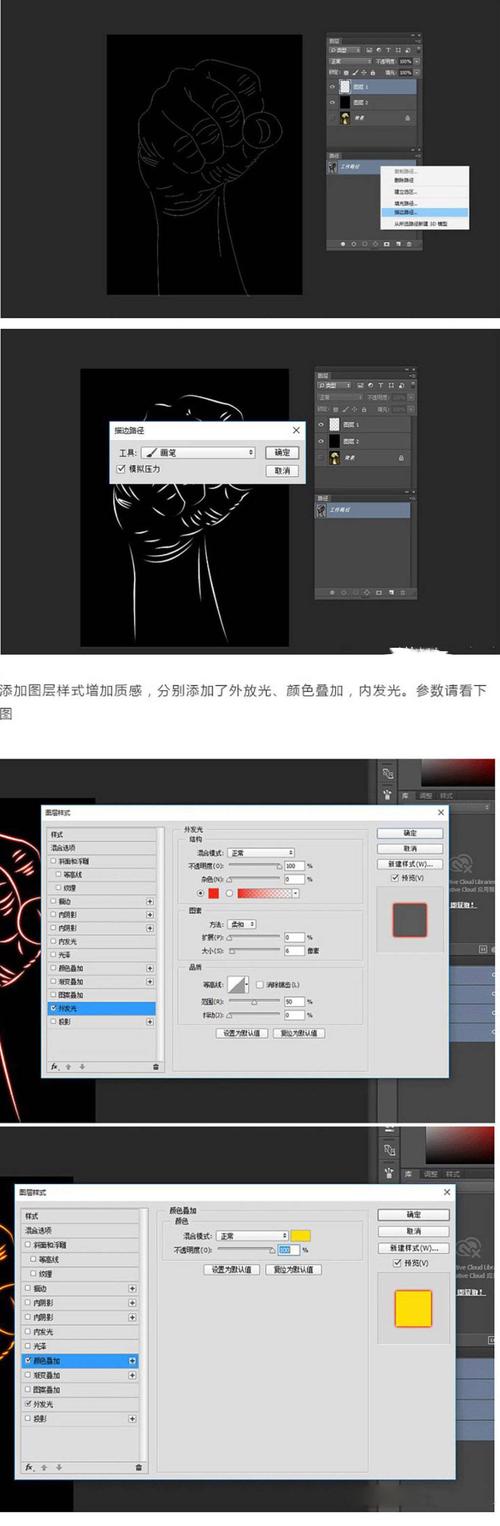Viewport: 500px width, 1526px height.
Task: Select gradient radio beside red gradient bar
Action: 230,892
